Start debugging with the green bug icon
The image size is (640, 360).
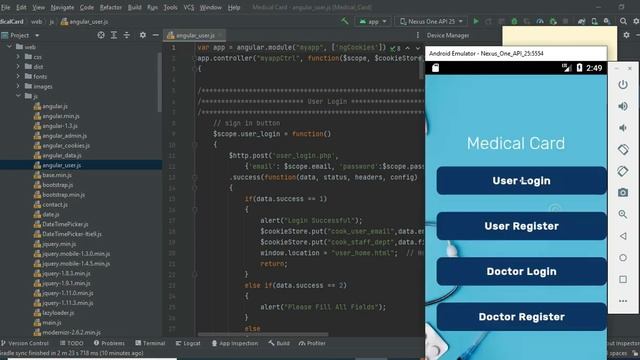pos(514,21)
